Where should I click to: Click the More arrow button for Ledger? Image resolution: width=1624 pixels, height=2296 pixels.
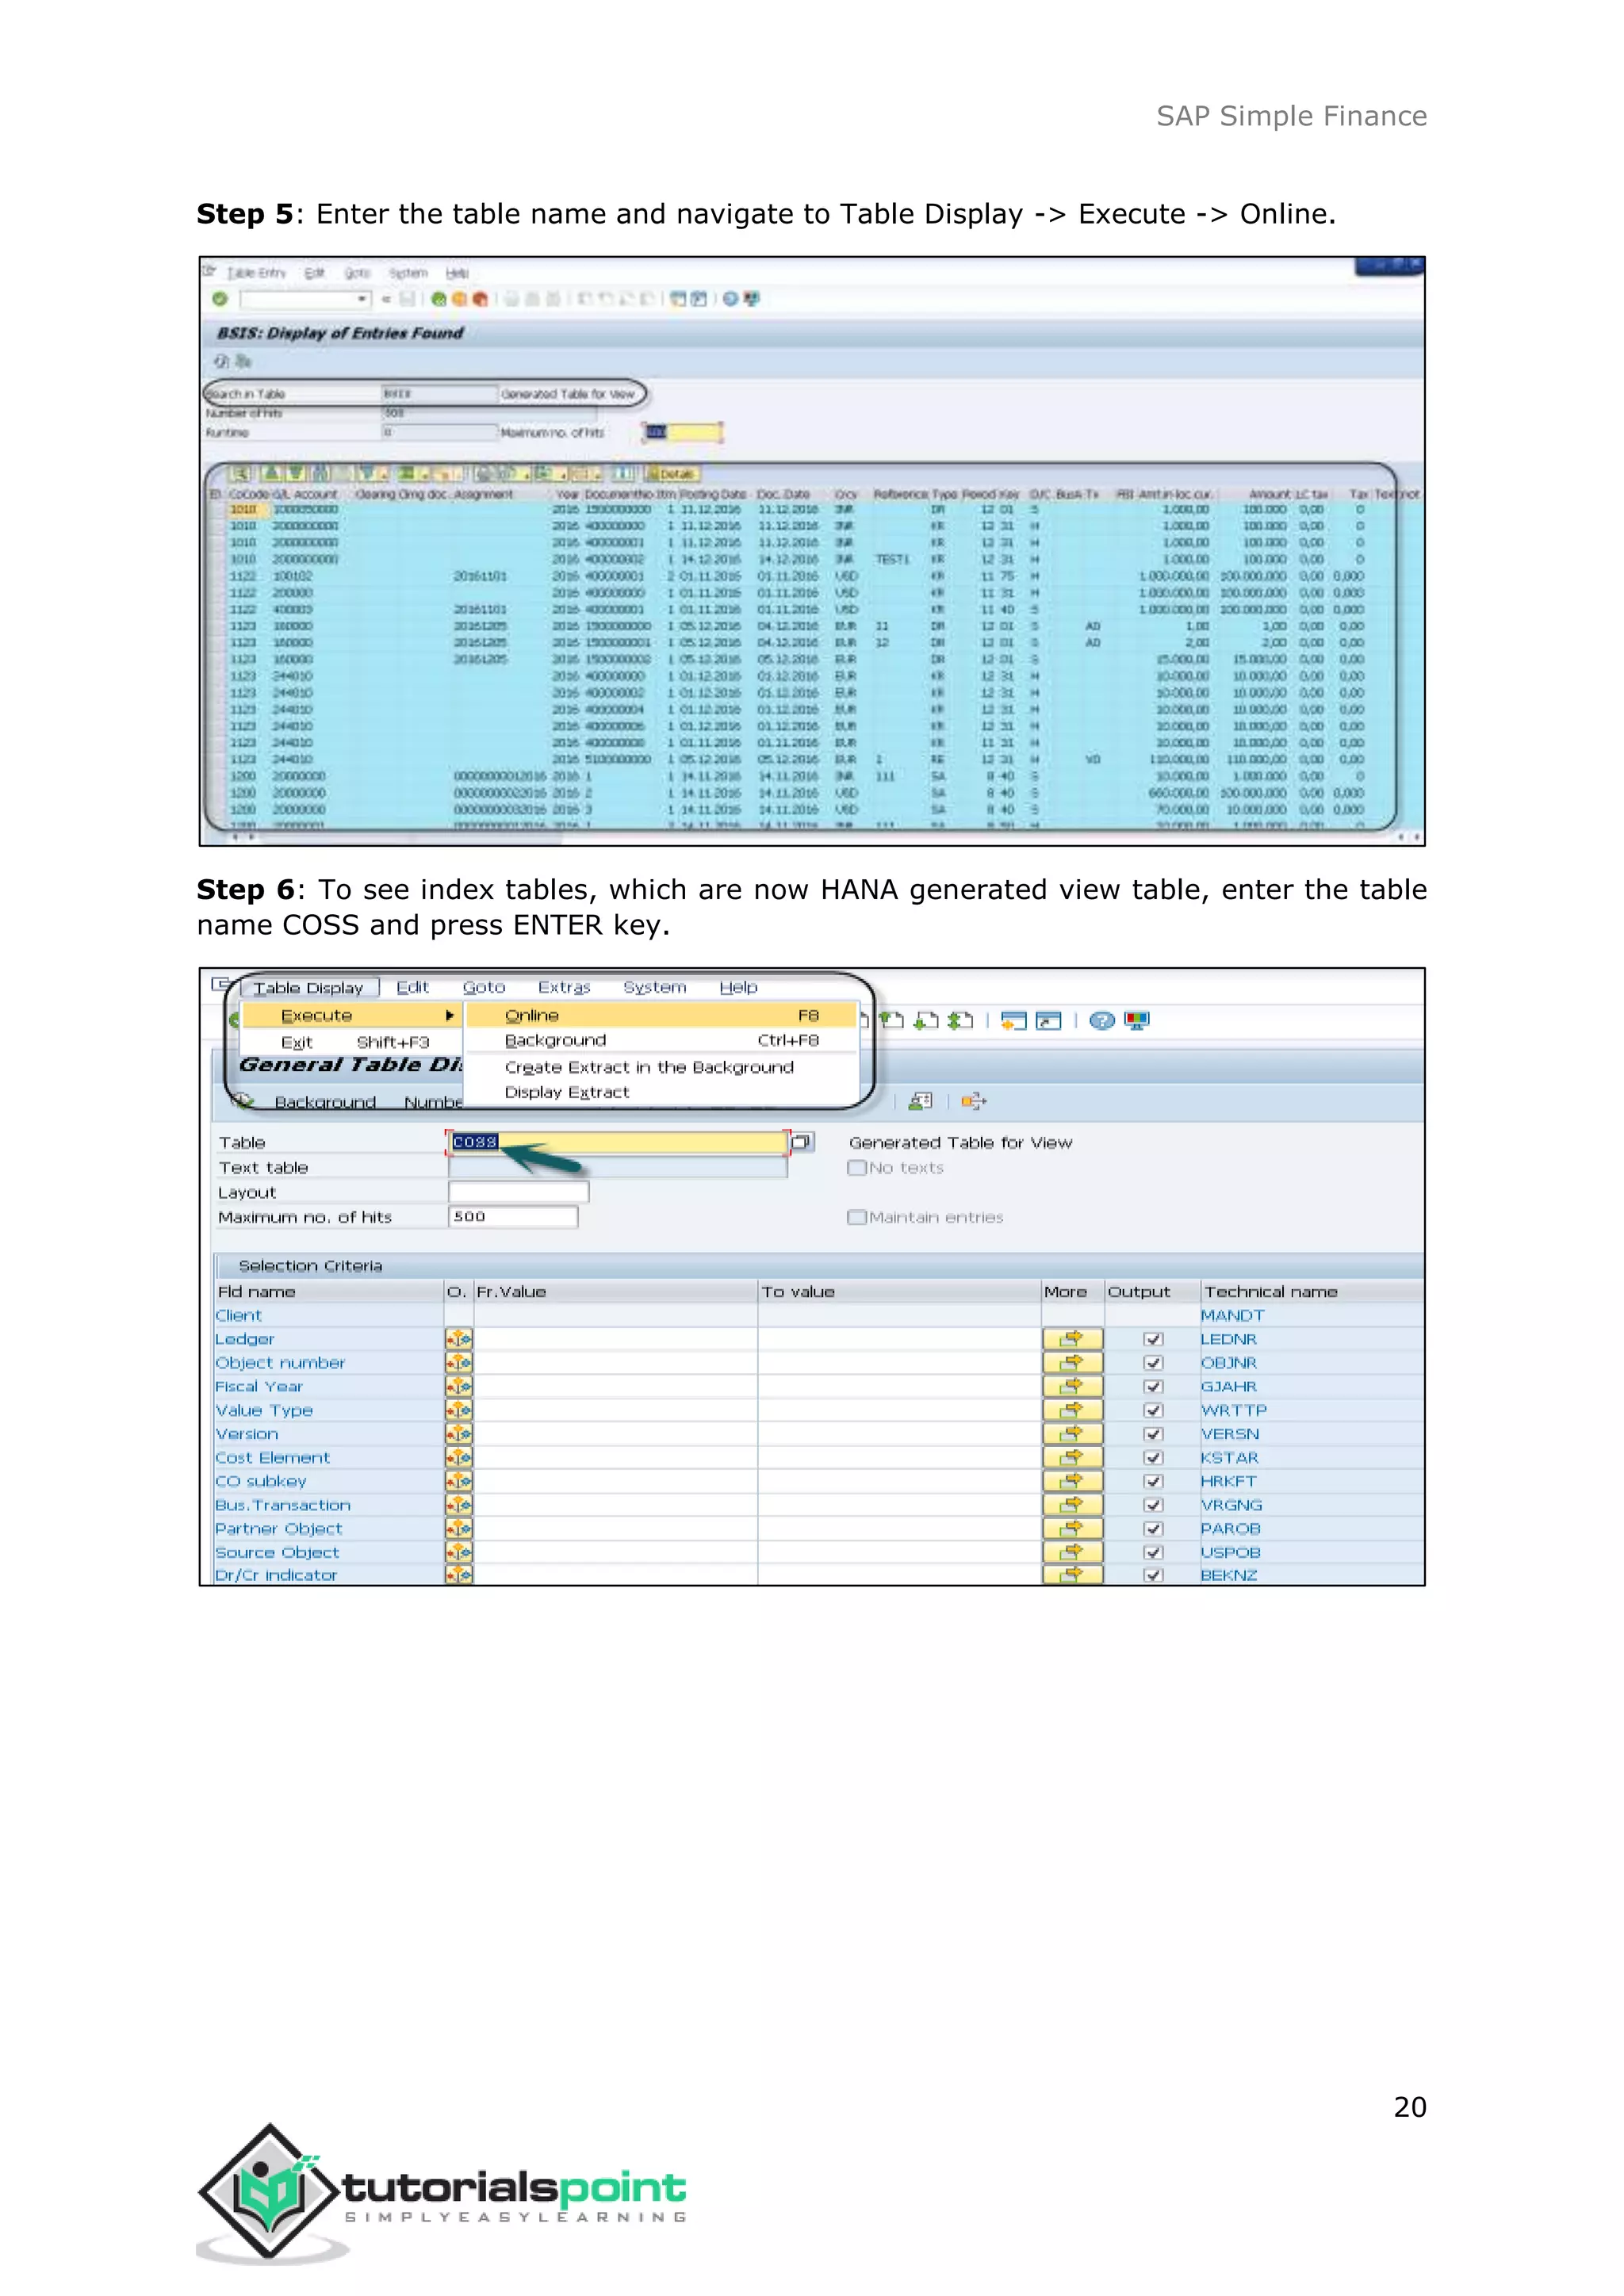coord(1072,1339)
